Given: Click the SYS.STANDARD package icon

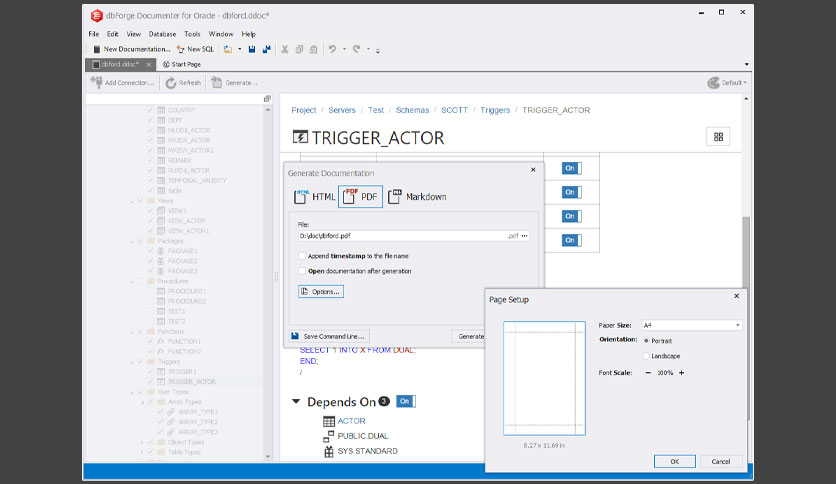Looking at the screenshot, I should click(x=328, y=451).
